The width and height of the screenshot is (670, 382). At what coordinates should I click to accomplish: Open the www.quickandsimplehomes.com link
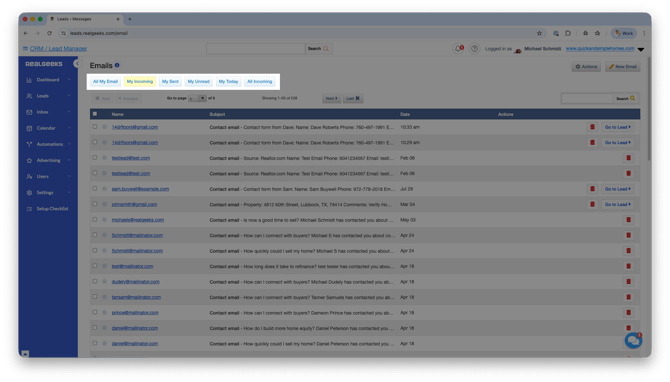point(600,49)
